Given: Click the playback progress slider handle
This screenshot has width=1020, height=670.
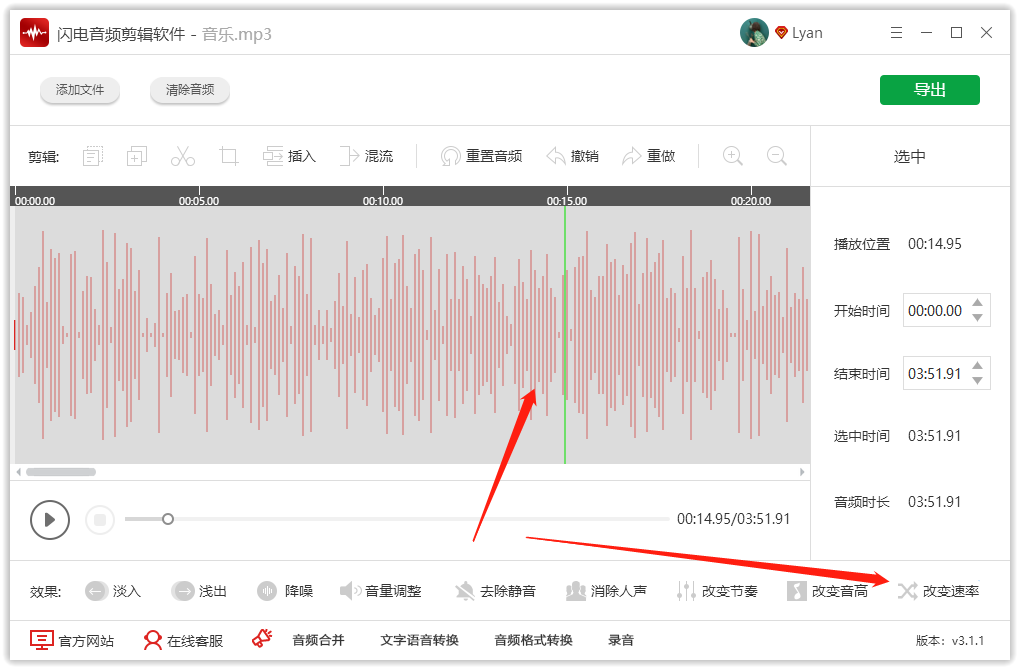Looking at the screenshot, I should 168,519.
